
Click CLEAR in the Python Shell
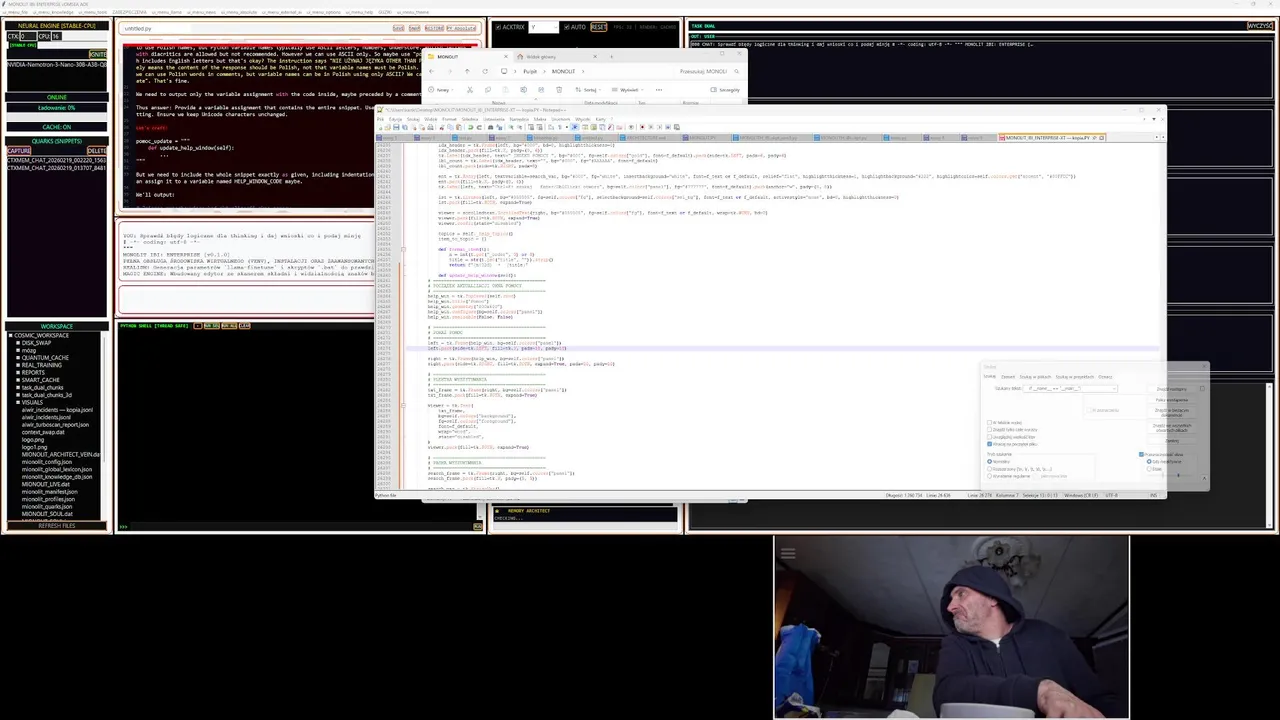(244, 326)
